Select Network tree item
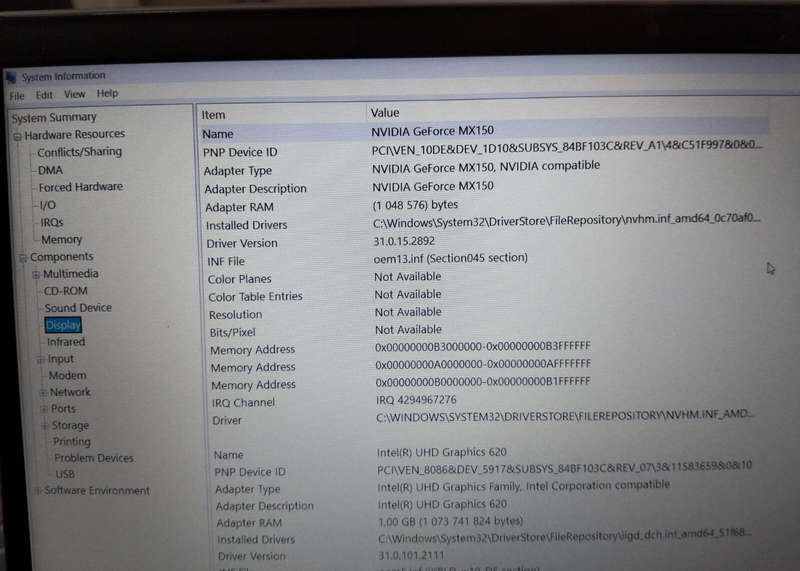This screenshot has height=571, width=800. pos(70,392)
